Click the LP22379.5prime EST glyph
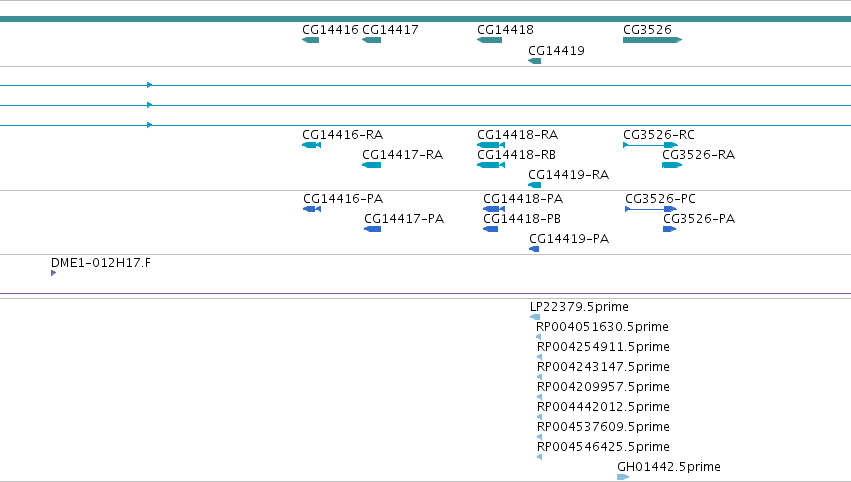This screenshot has width=851, height=482. pos(535,317)
